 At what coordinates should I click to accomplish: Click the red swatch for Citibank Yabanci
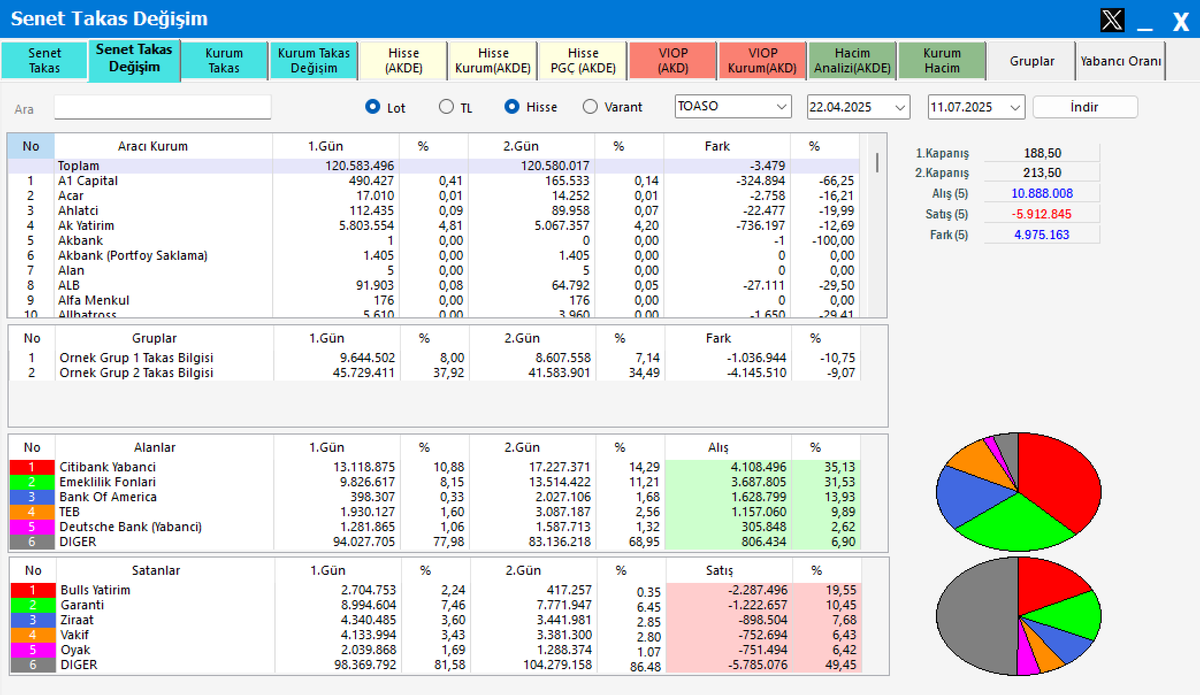pos(32,467)
